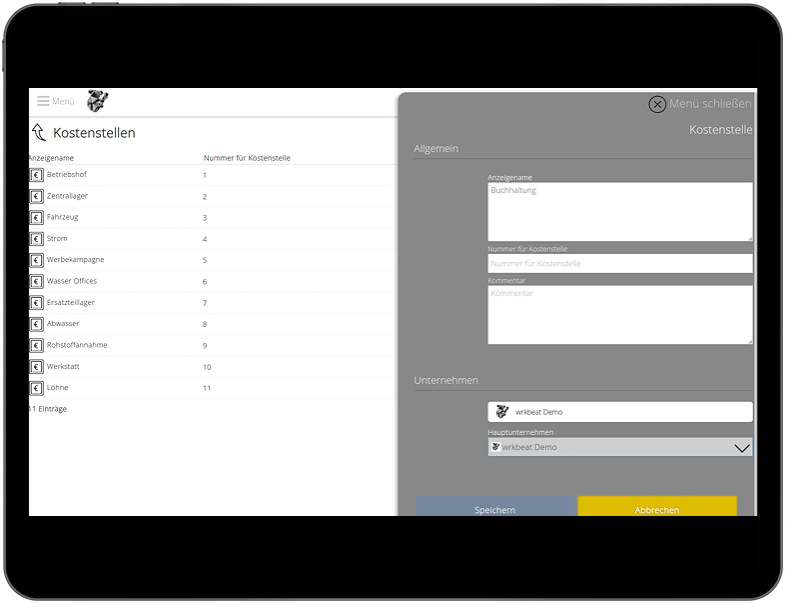The height and width of the screenshot is (603, 786).
Task: Open the Fahrzeug cost center entry
Action: [63, 217]
